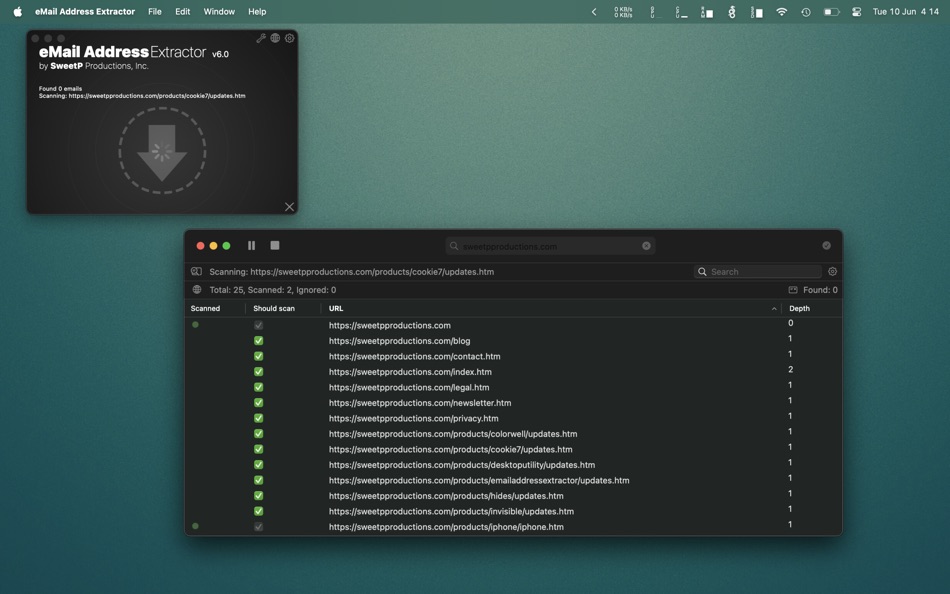The width and height of the screenshot is (950, 594).
Task: Uncheck should-scan for invisible/updates.htm
Action: 259,512
